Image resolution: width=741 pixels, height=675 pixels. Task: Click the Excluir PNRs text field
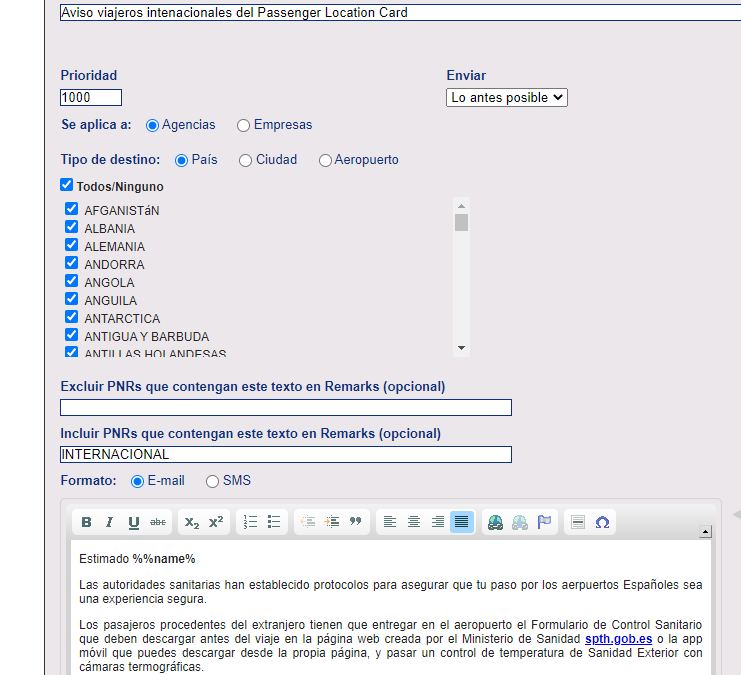tap(286, 408)
